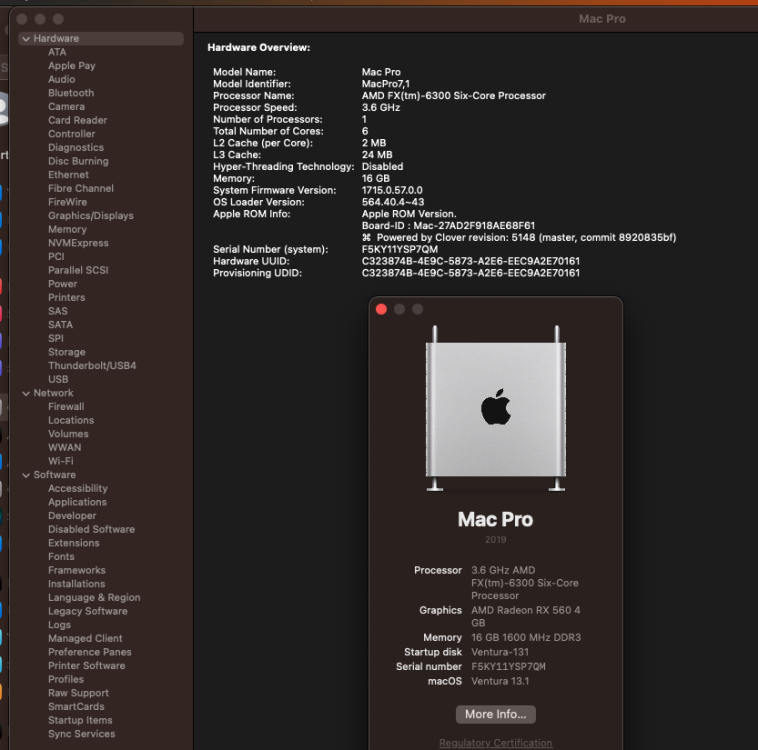Select Preference Panes in the sidebar
The height and width of the screenshot is (750, 758).
(89, 652)
